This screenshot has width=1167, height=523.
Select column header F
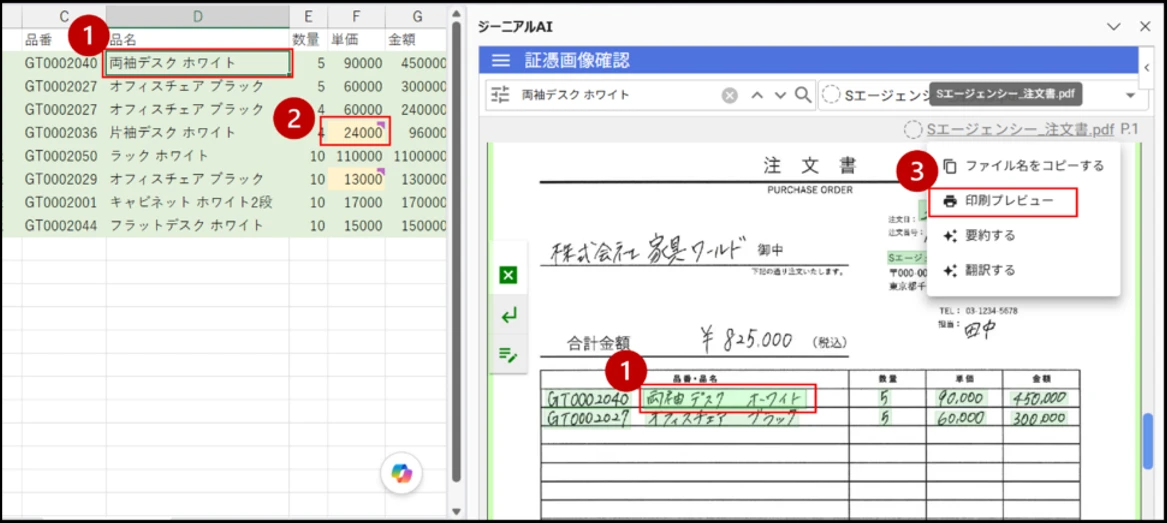tap(357, 16)
